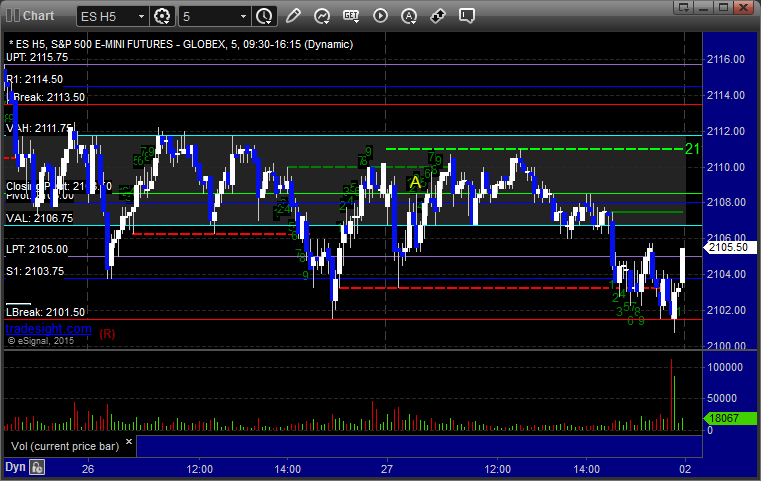Image resolution: width=761 pixels, height=481 pixels.
Task: Expand the interval 5 dropdown arrow
Action: click(x=244, y=17)
